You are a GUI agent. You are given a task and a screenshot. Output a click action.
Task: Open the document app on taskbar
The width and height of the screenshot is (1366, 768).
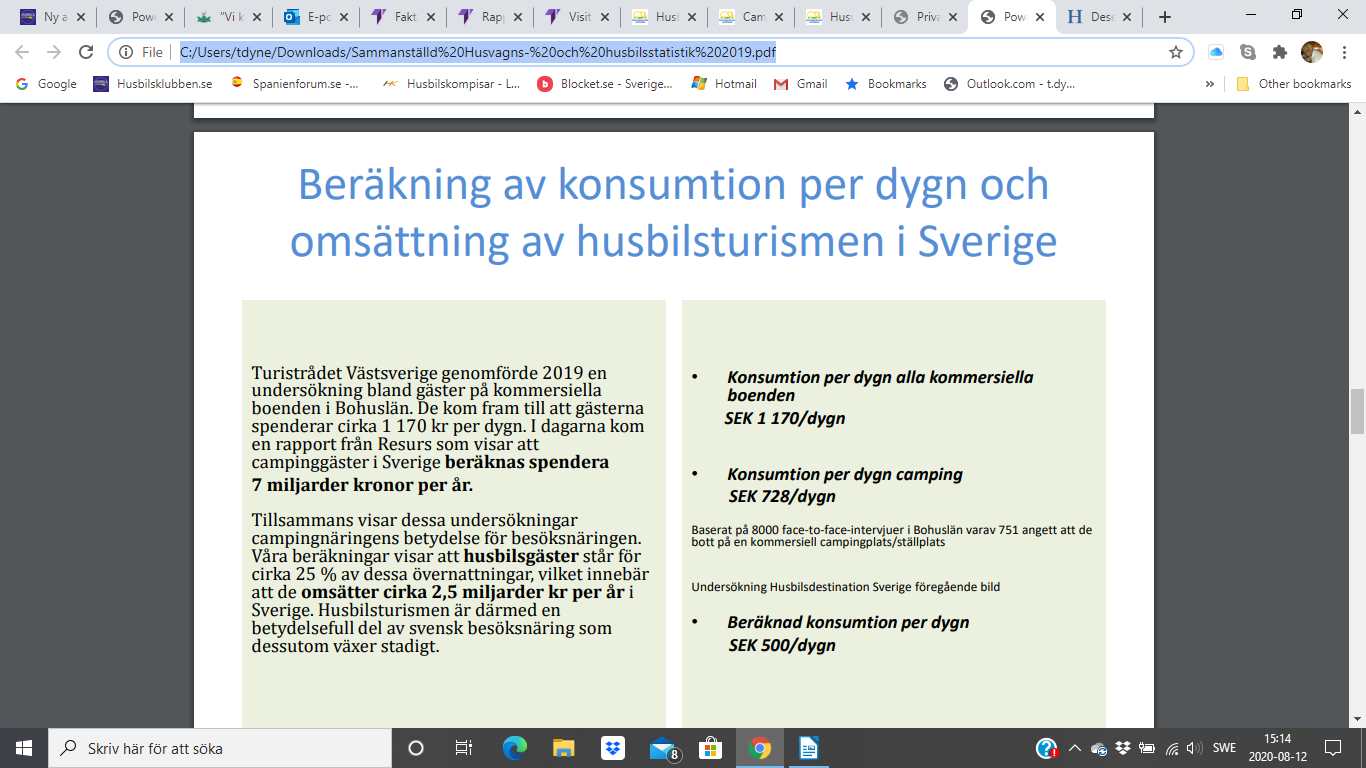click(809, 747)
